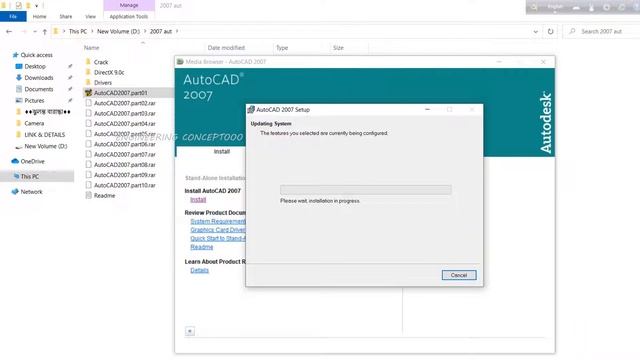Screen dimensions: 640x360
Task: Select AutoCAD2007.part08.rar file
Action: pyautogui.click(x=124, y=164)
